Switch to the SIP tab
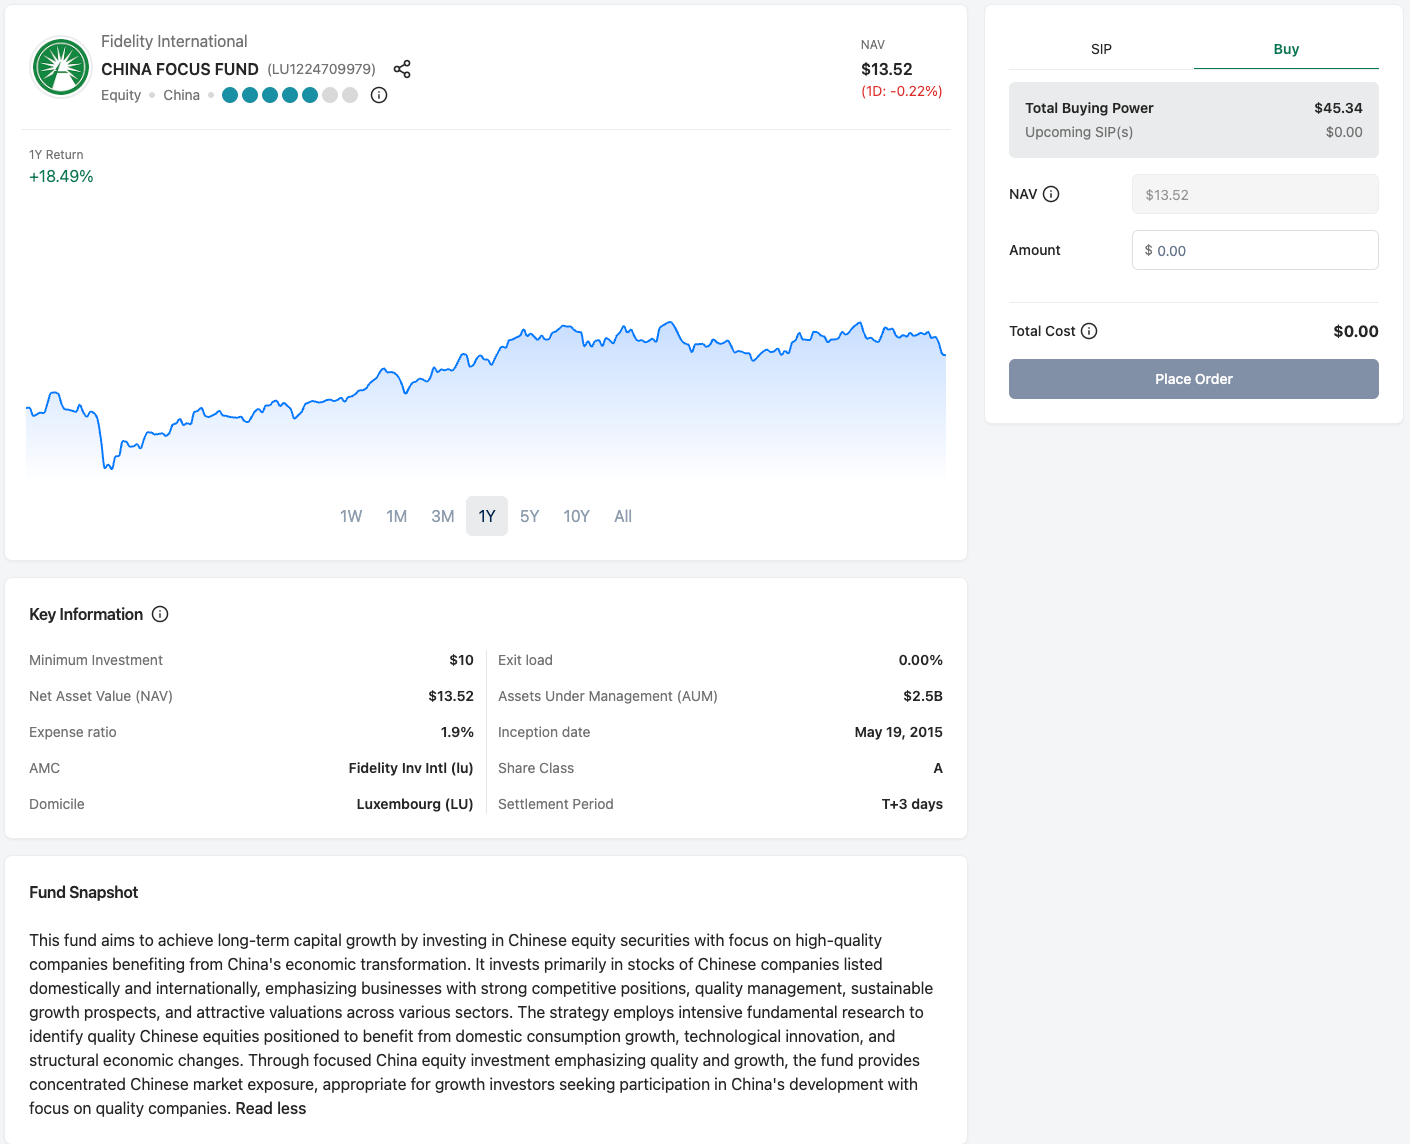 [x=1101, y=49]
